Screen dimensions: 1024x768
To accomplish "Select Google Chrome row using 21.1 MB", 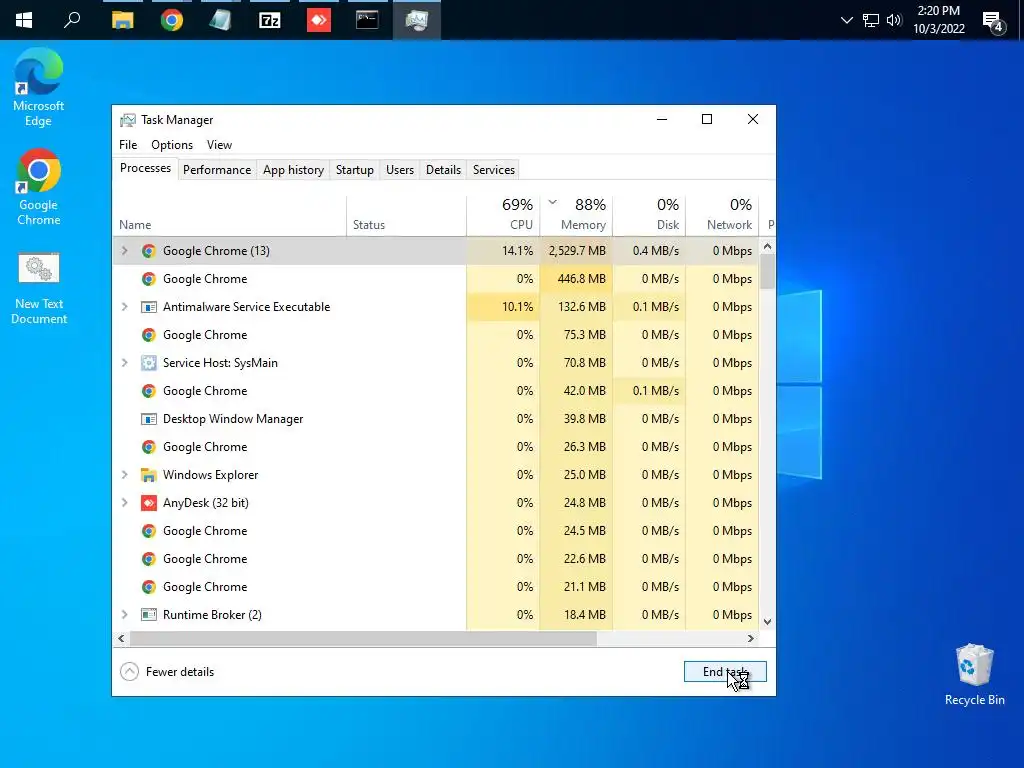I will pyautogui.click(x=436, y=586).
